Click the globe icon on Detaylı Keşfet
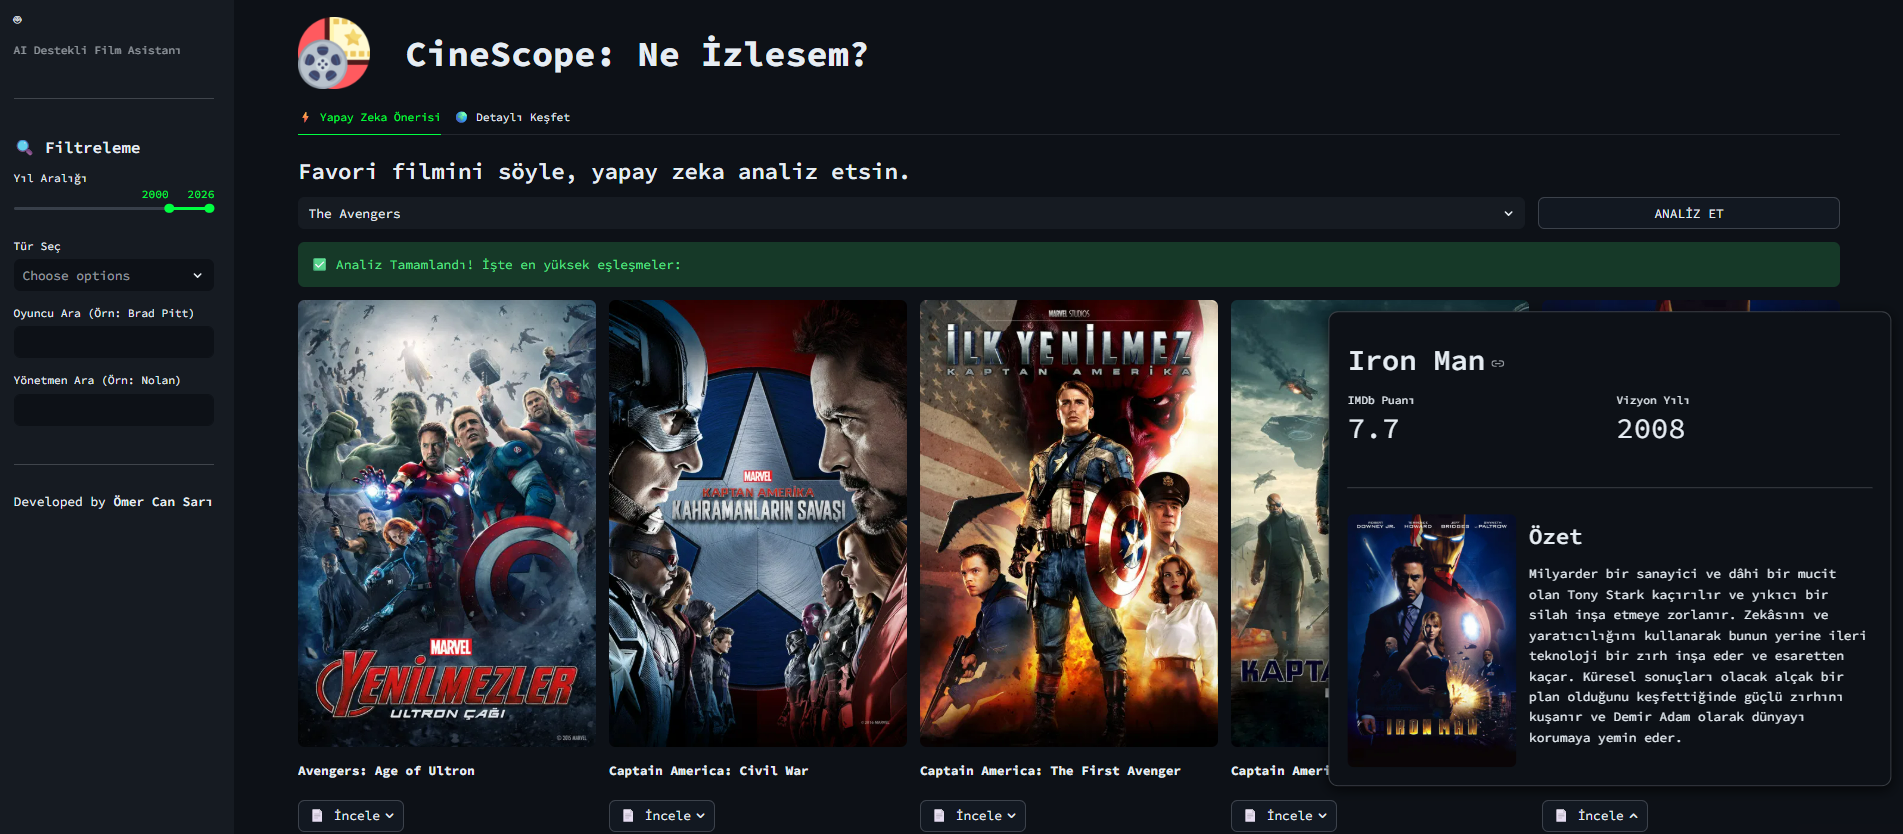 (462, 117)
